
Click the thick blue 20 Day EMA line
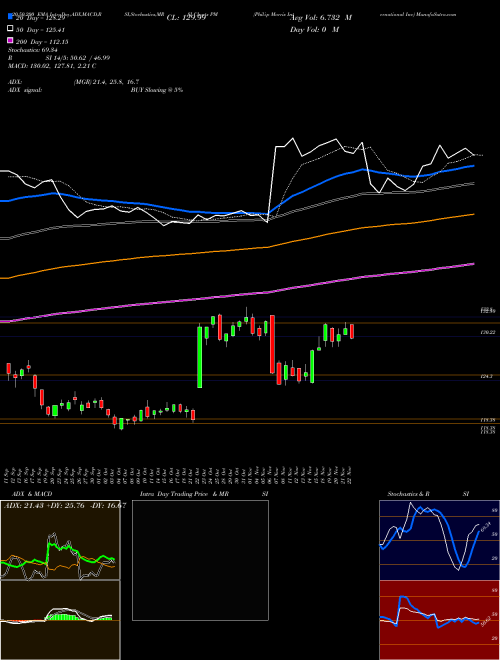tap(236, 213)
